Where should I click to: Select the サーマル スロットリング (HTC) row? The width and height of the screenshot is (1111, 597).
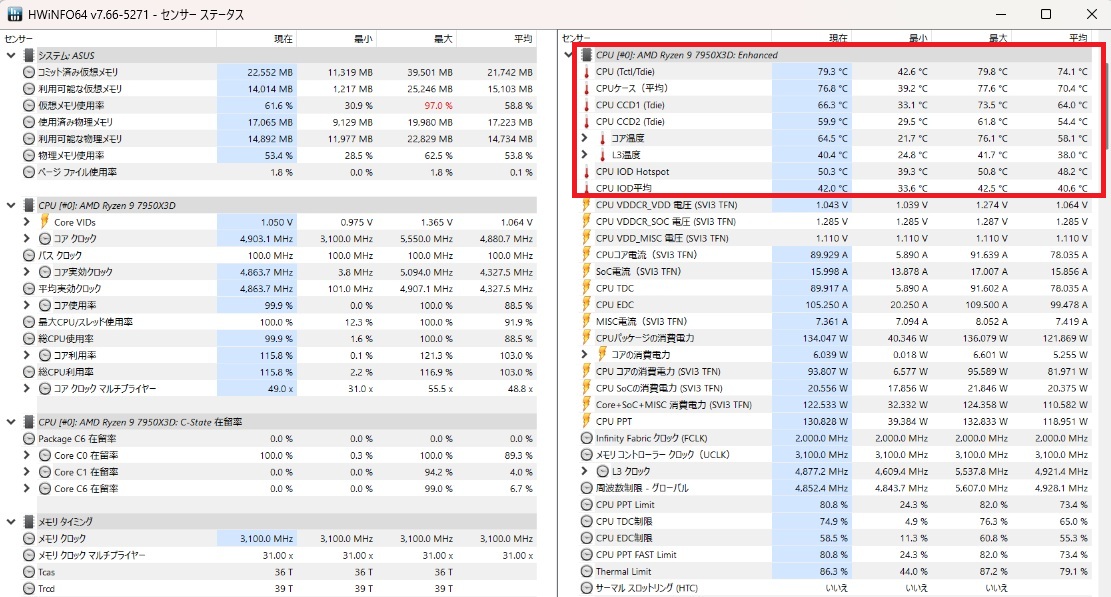[834, 588]
